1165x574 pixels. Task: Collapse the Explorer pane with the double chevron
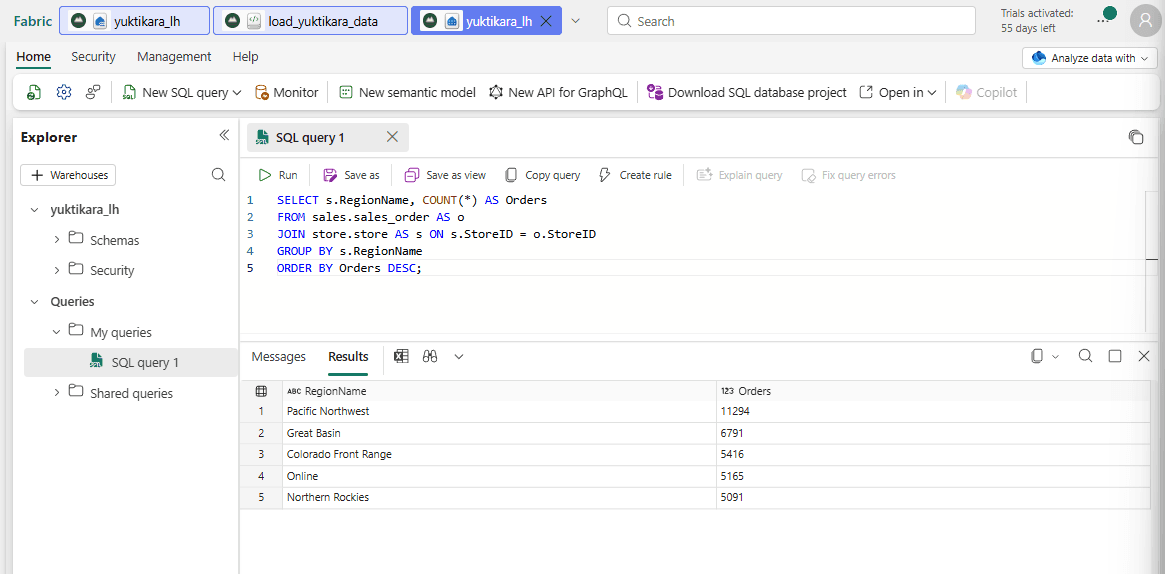tap(224, 135)
